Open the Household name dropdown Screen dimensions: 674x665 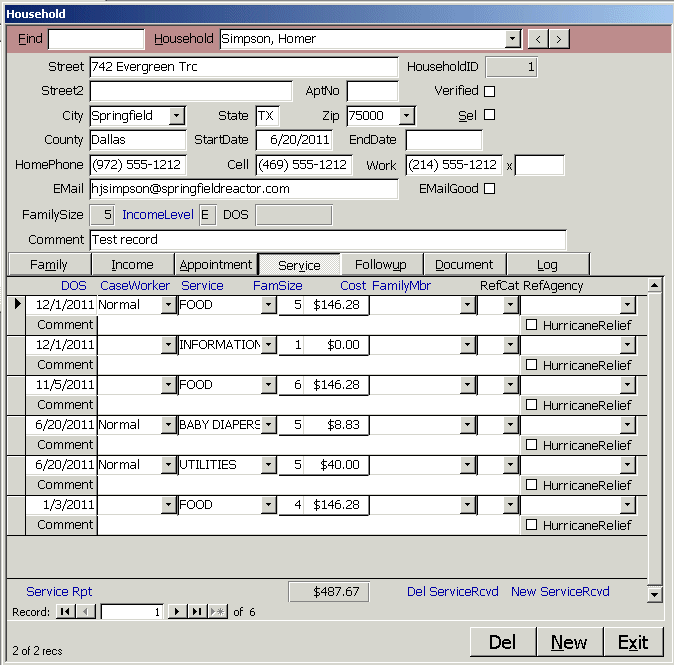tap(513, 39)
